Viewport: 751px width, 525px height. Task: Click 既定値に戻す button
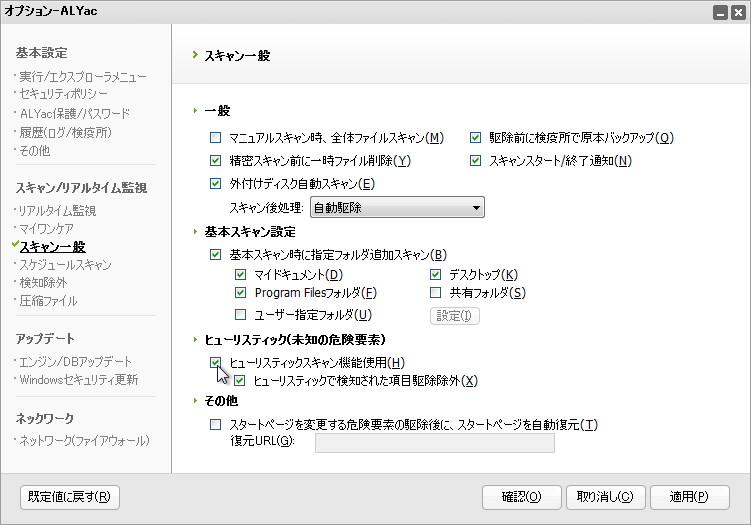point(69,497)
